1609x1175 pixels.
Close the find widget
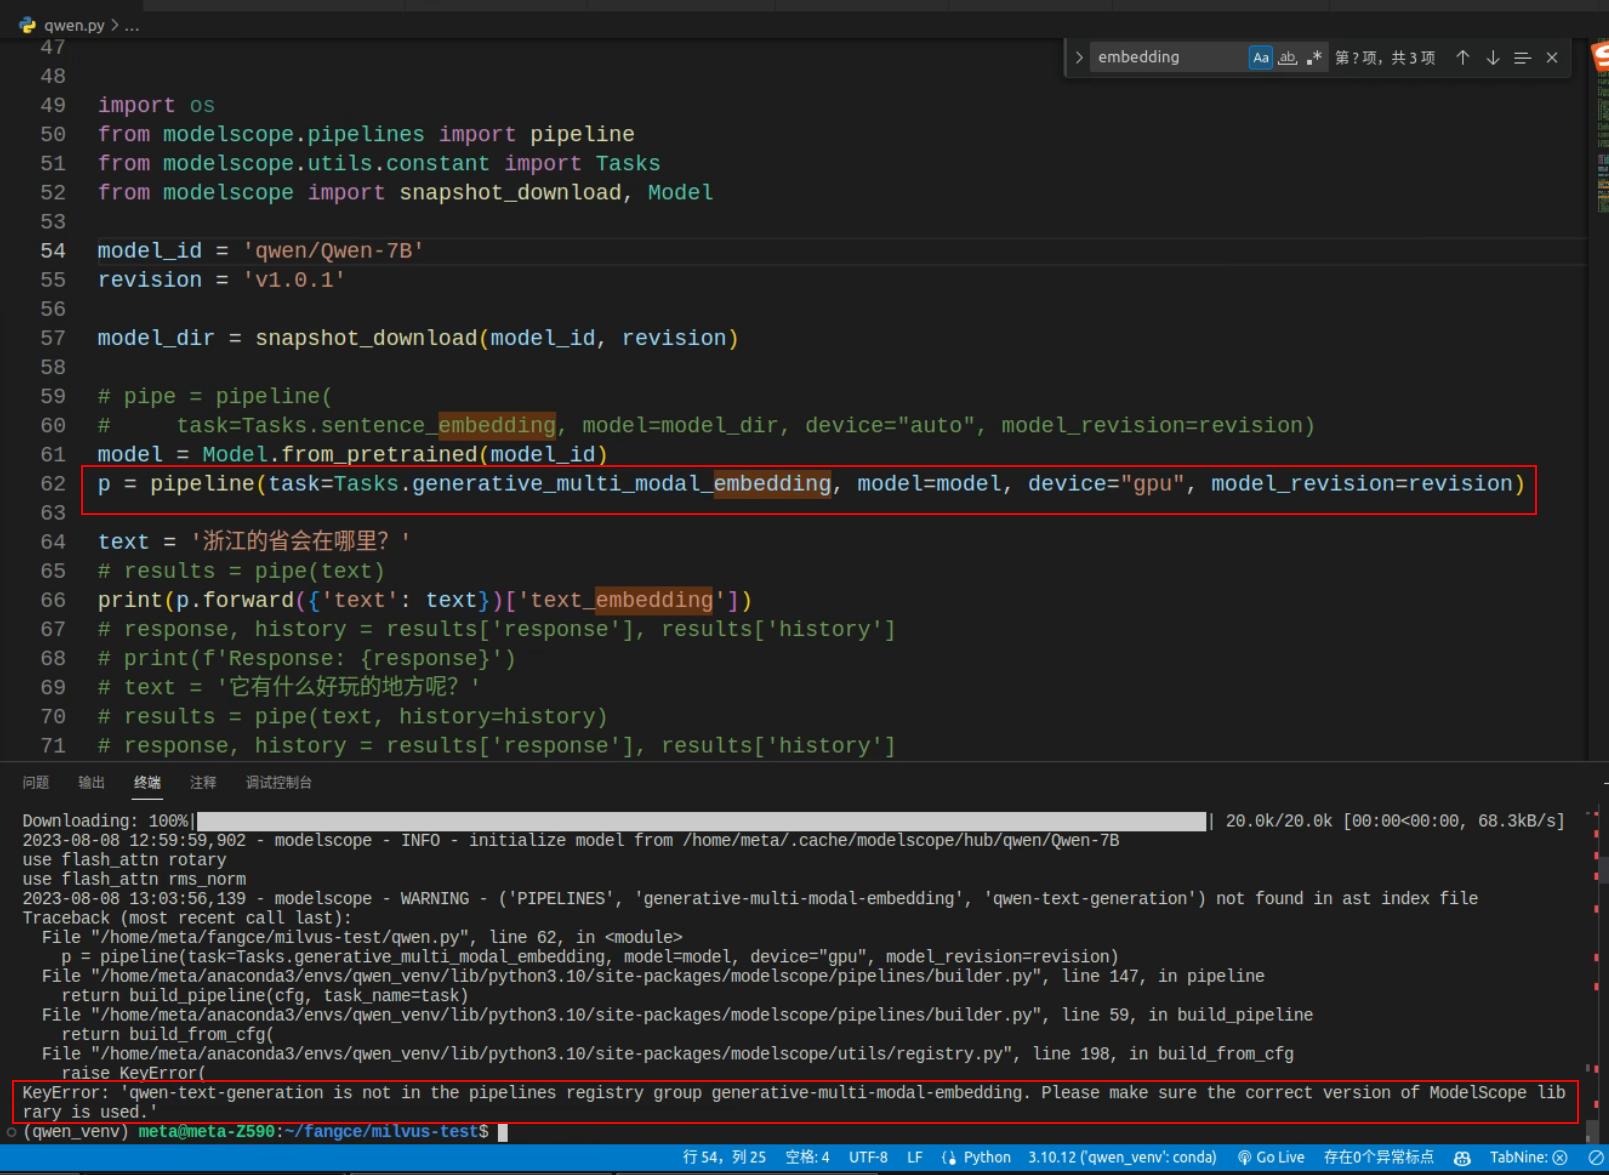coord(1552,58)
